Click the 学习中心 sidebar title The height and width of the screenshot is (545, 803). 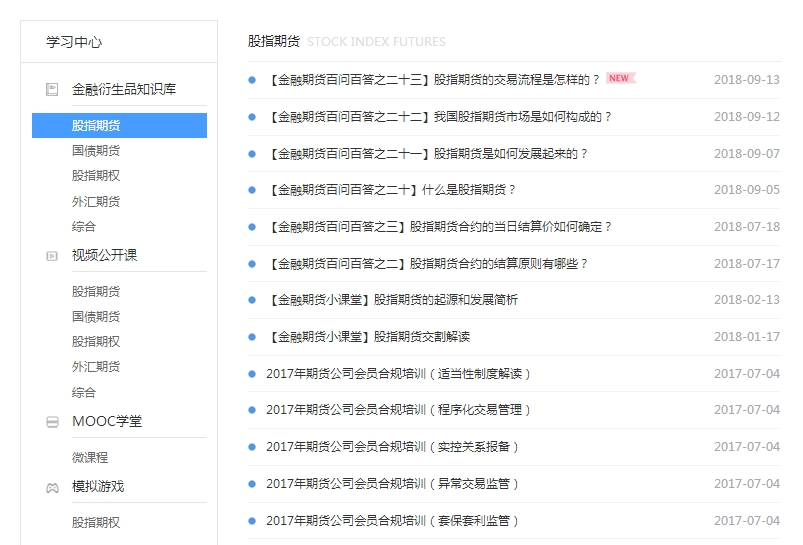pos(74,42)
